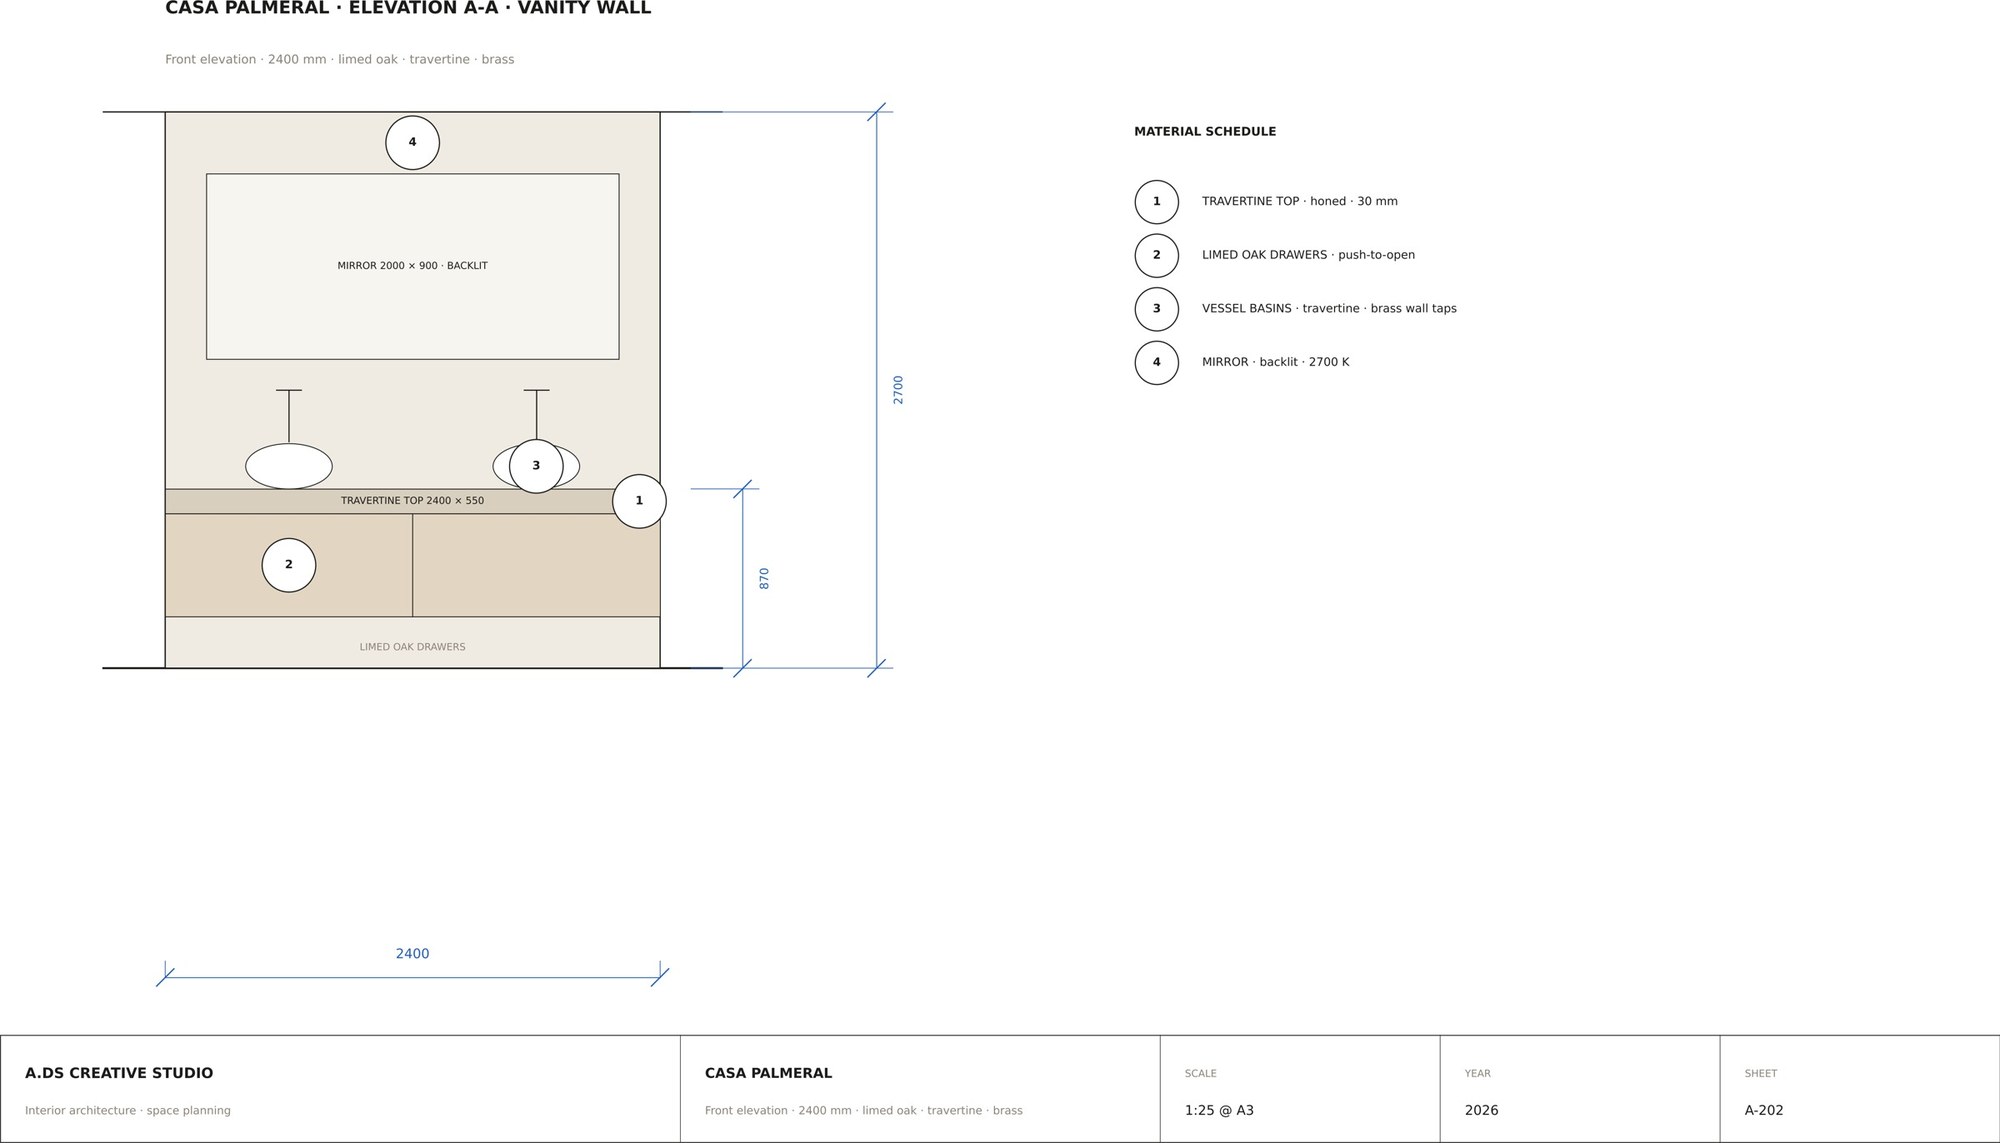The height and width of the screenshot is (1143, 2000).
Task: Click 'A.DS CREATIVE STUDIO' in title block
Action: coord(119,1073)
